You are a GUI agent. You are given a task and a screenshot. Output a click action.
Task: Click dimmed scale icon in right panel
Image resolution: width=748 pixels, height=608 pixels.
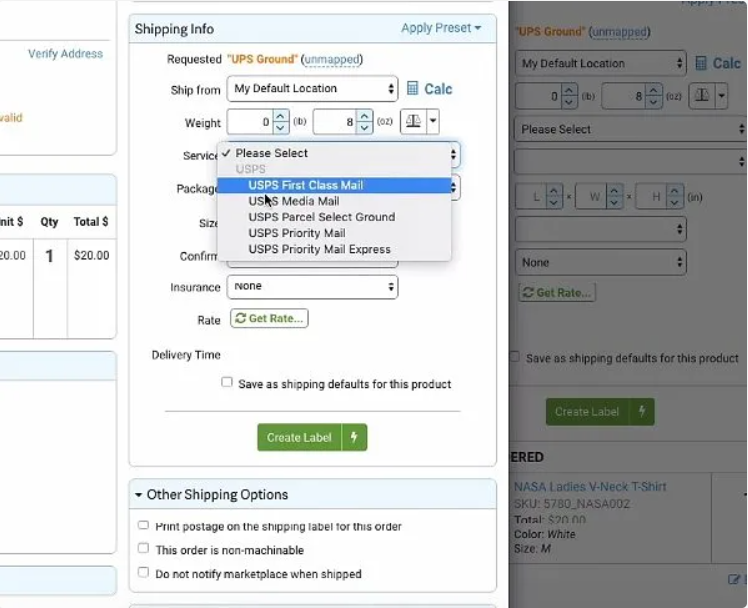(702, 95)
